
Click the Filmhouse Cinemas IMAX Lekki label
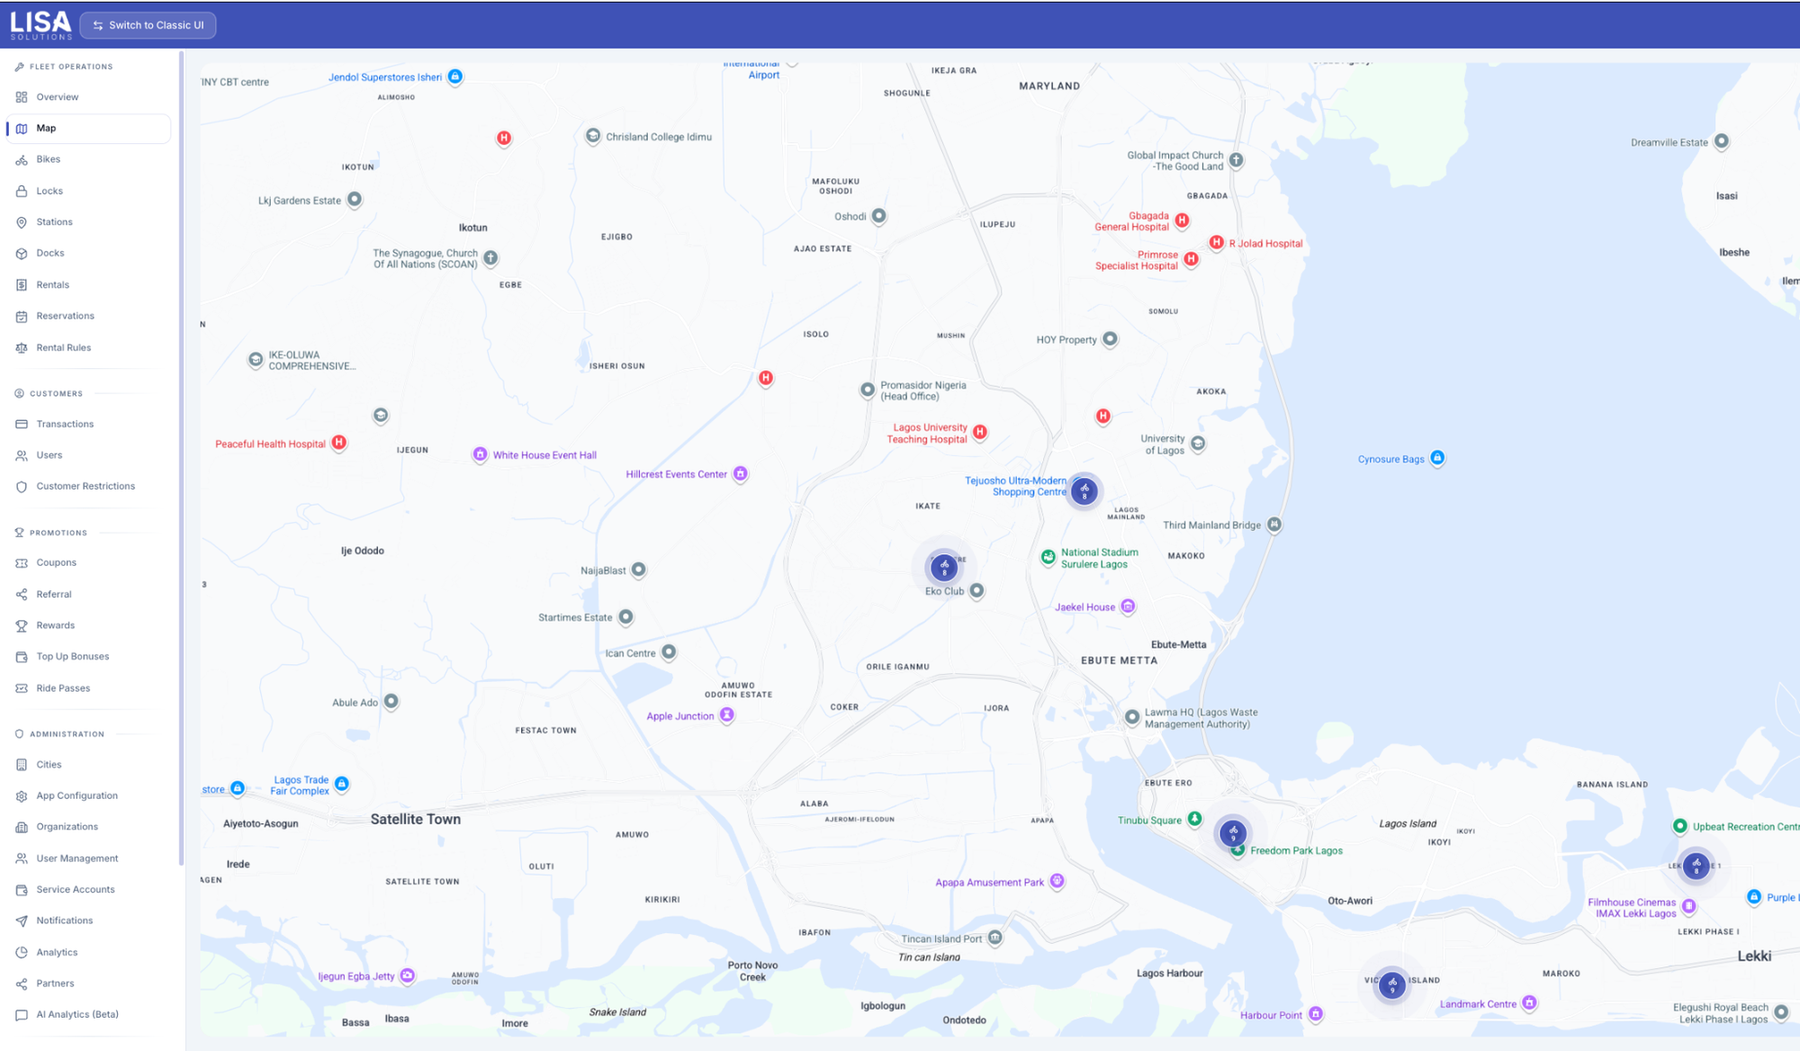(x=1632, y=908)
